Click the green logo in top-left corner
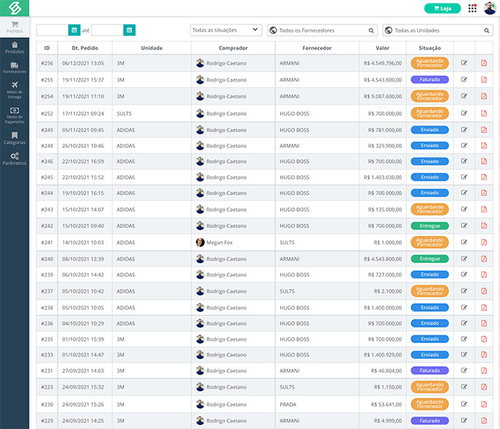The height and width of the screenshot is (429, 500). 14,8
